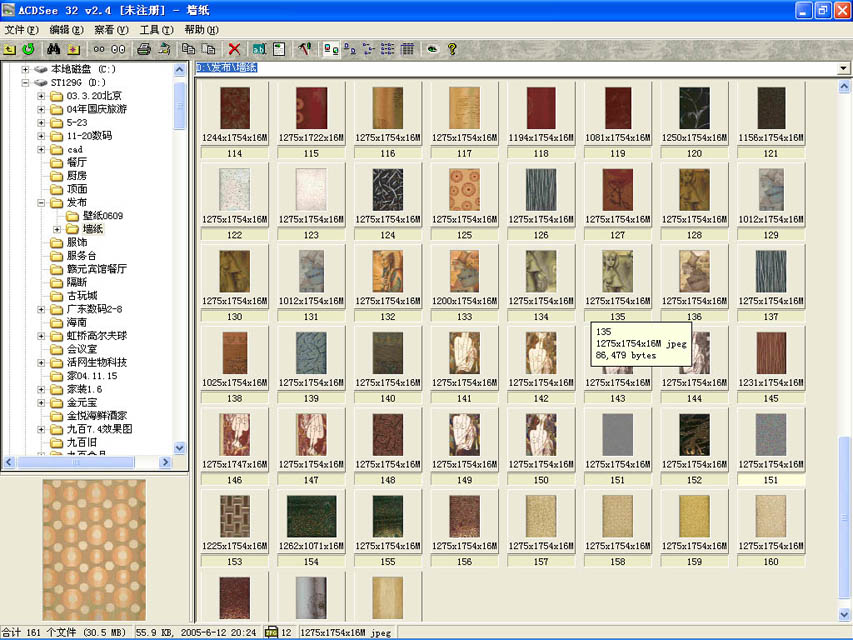Delete the selection with the red X icon
This screenshot has width=853, height=640.
234,48
